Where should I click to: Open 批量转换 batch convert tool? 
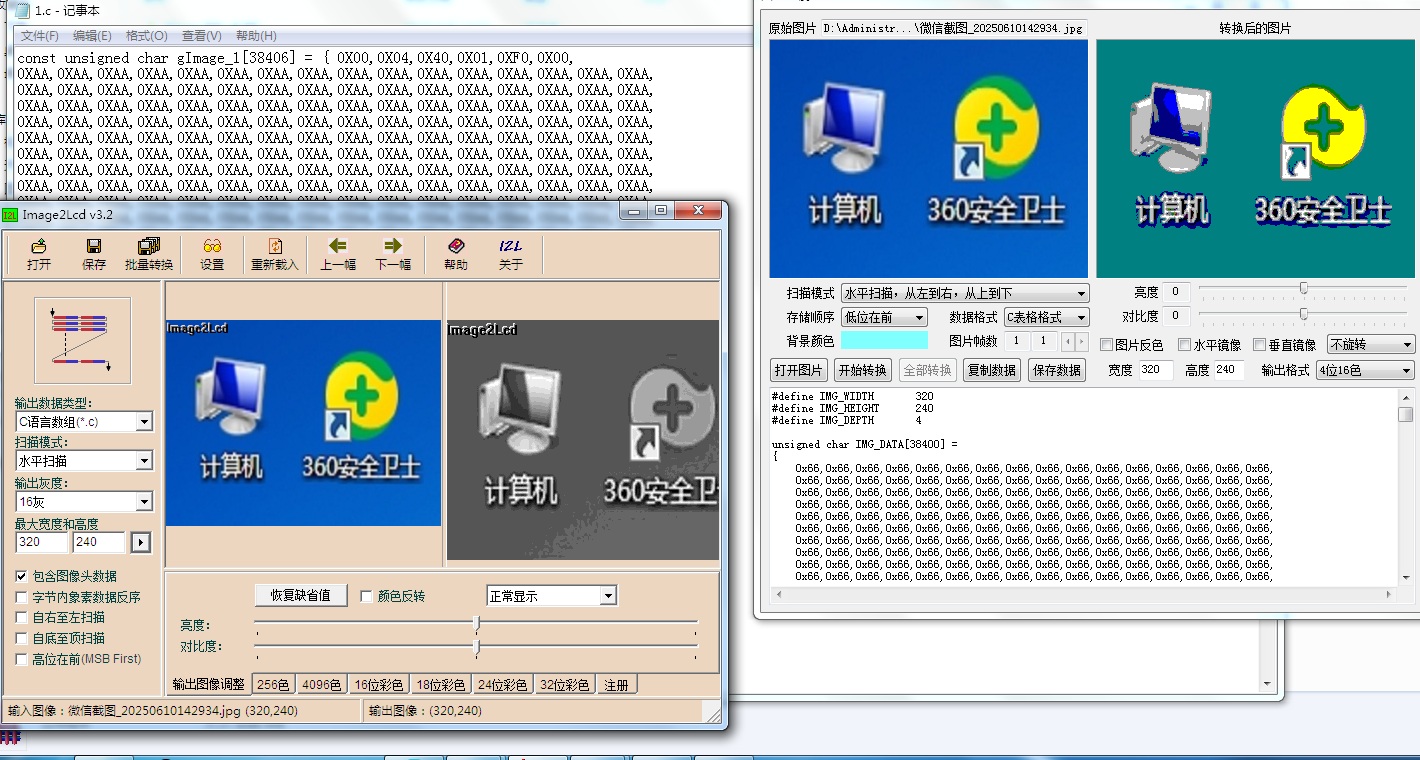[148, 245]
